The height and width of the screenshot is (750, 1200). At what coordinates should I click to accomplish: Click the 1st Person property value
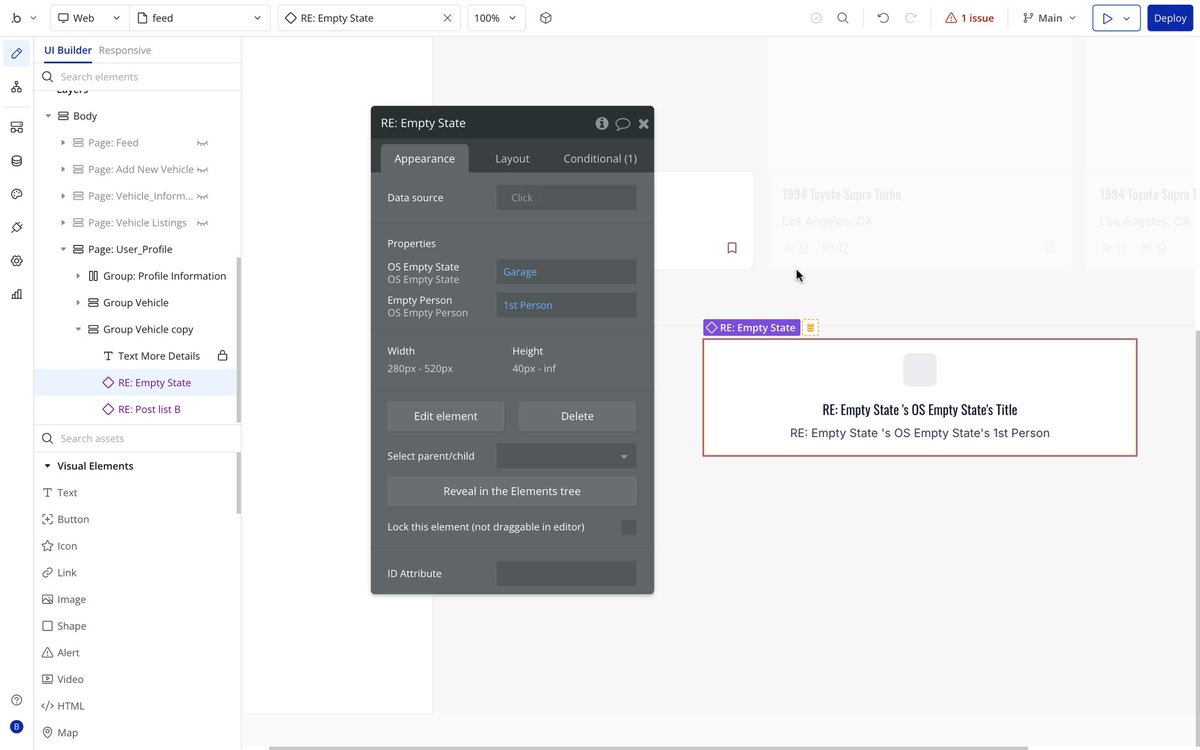pos(566,305)
